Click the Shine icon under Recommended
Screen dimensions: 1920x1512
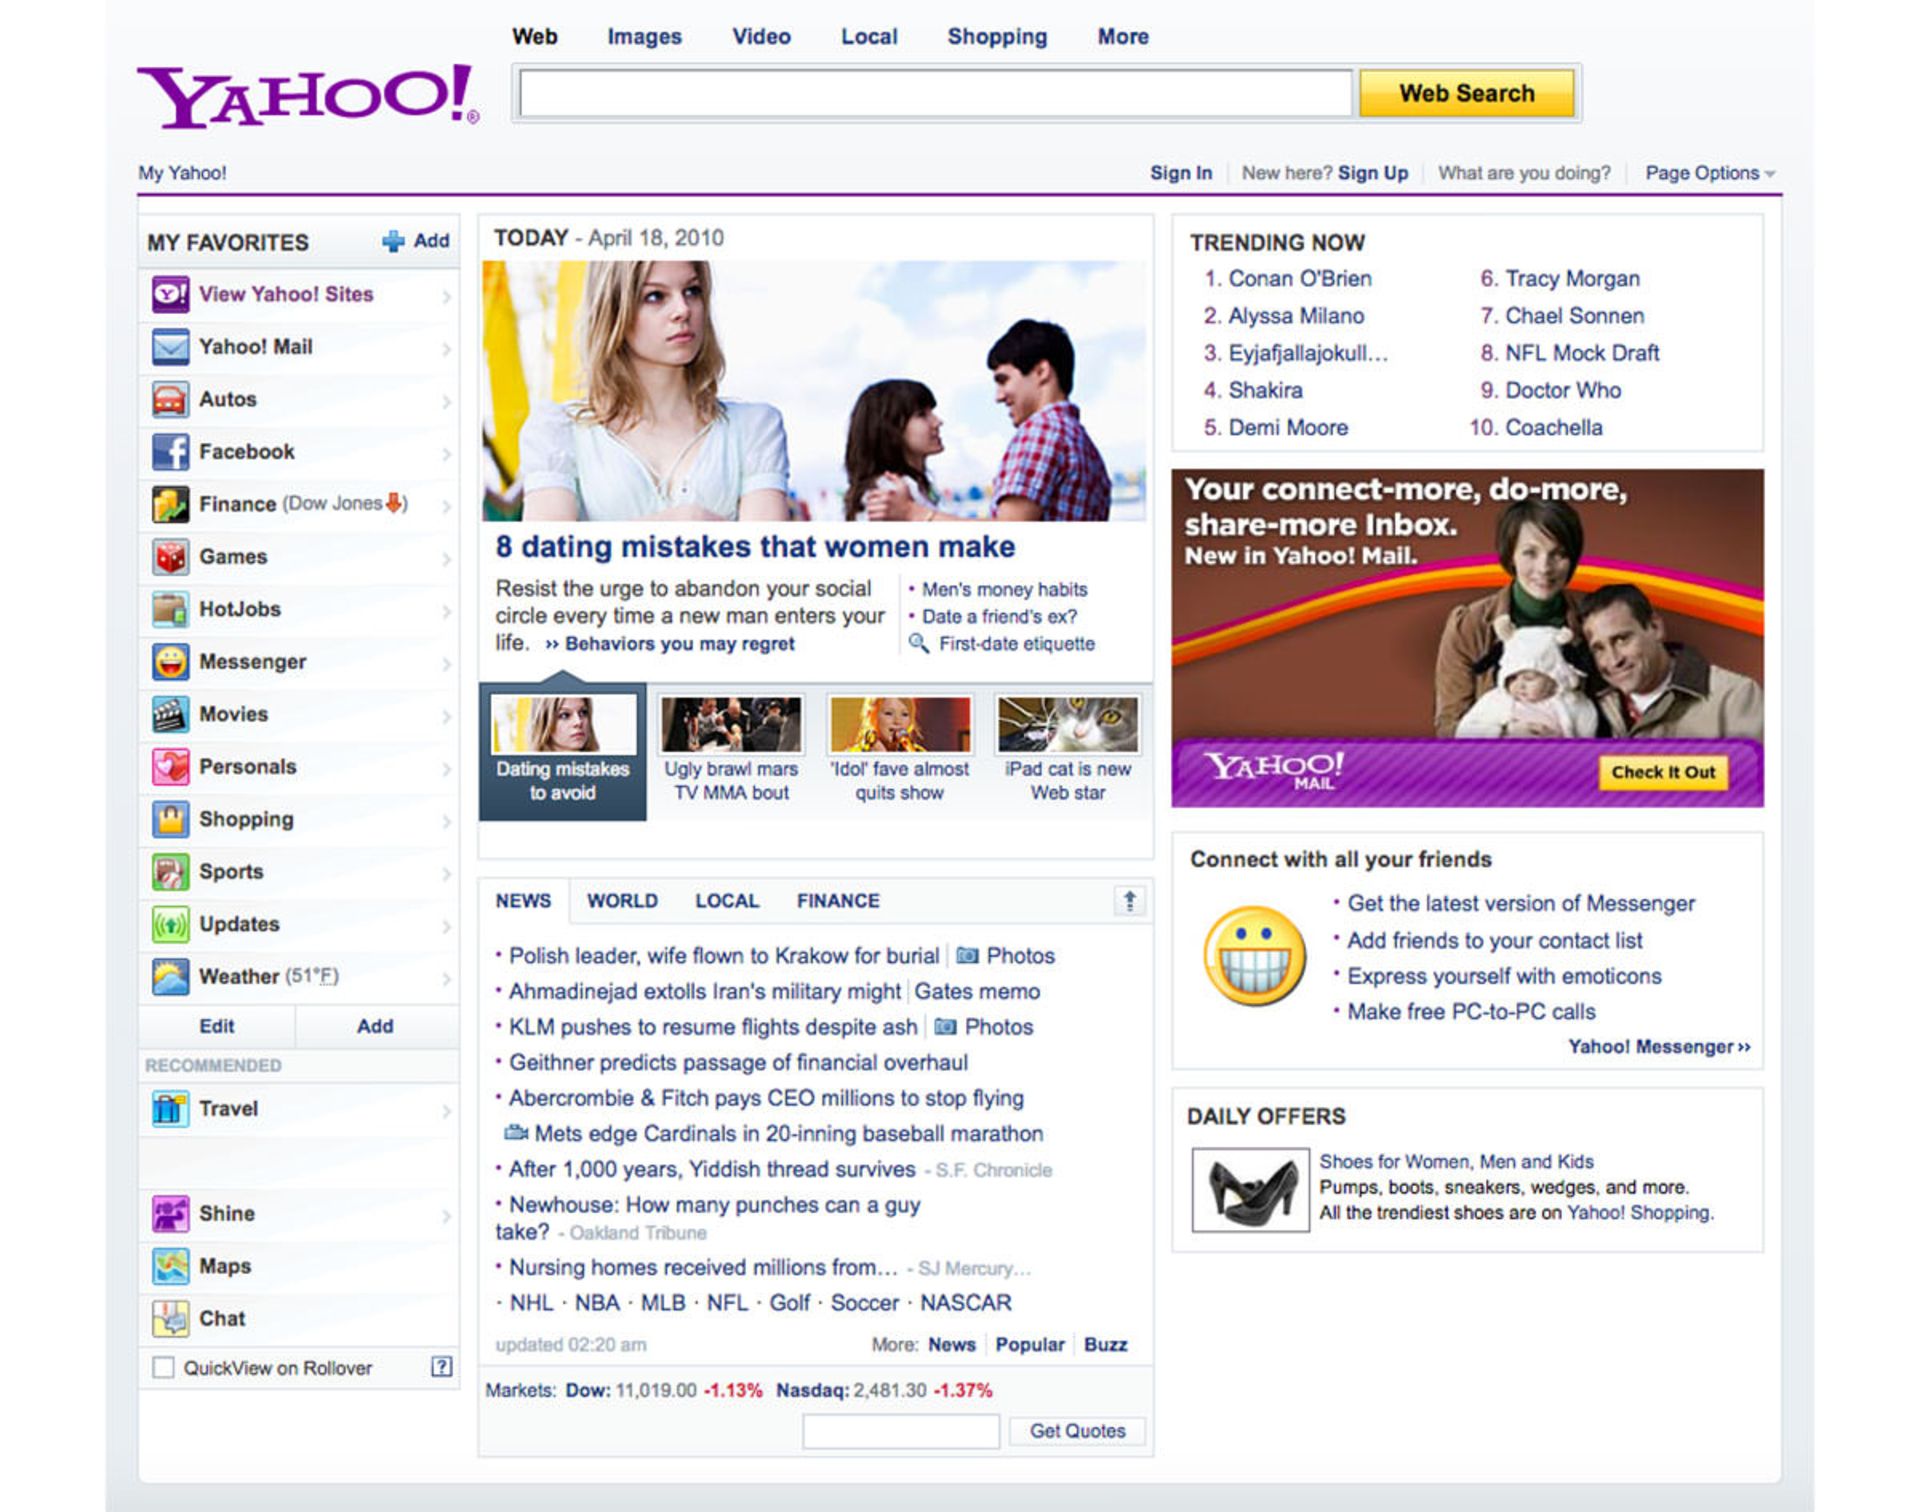tap(170, 1214)
